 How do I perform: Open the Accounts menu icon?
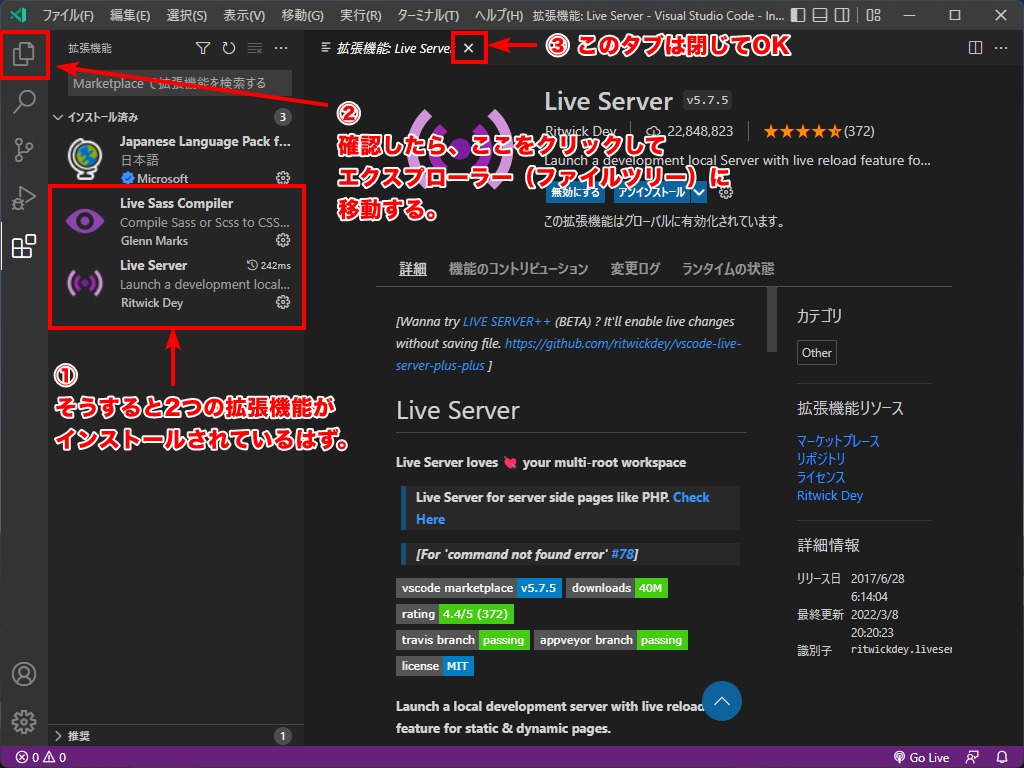coord(24,673)
